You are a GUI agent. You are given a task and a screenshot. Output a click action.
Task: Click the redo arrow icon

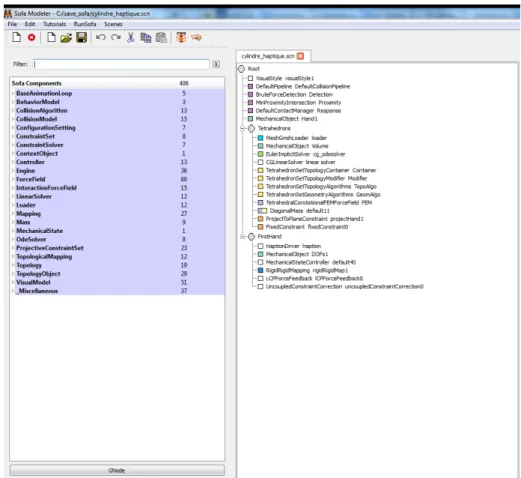click(x=116, y=37)
